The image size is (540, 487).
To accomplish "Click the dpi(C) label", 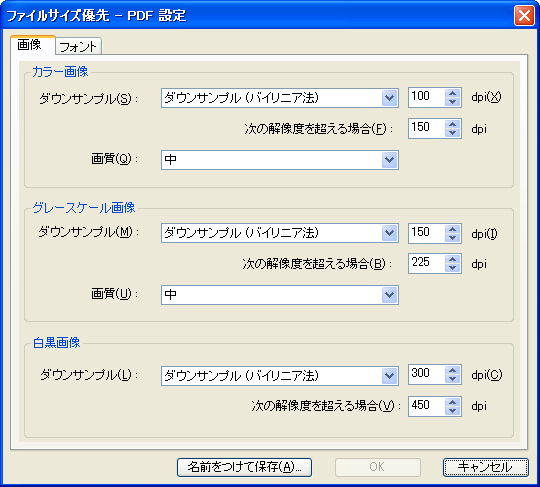I will [x=487, y=375].
